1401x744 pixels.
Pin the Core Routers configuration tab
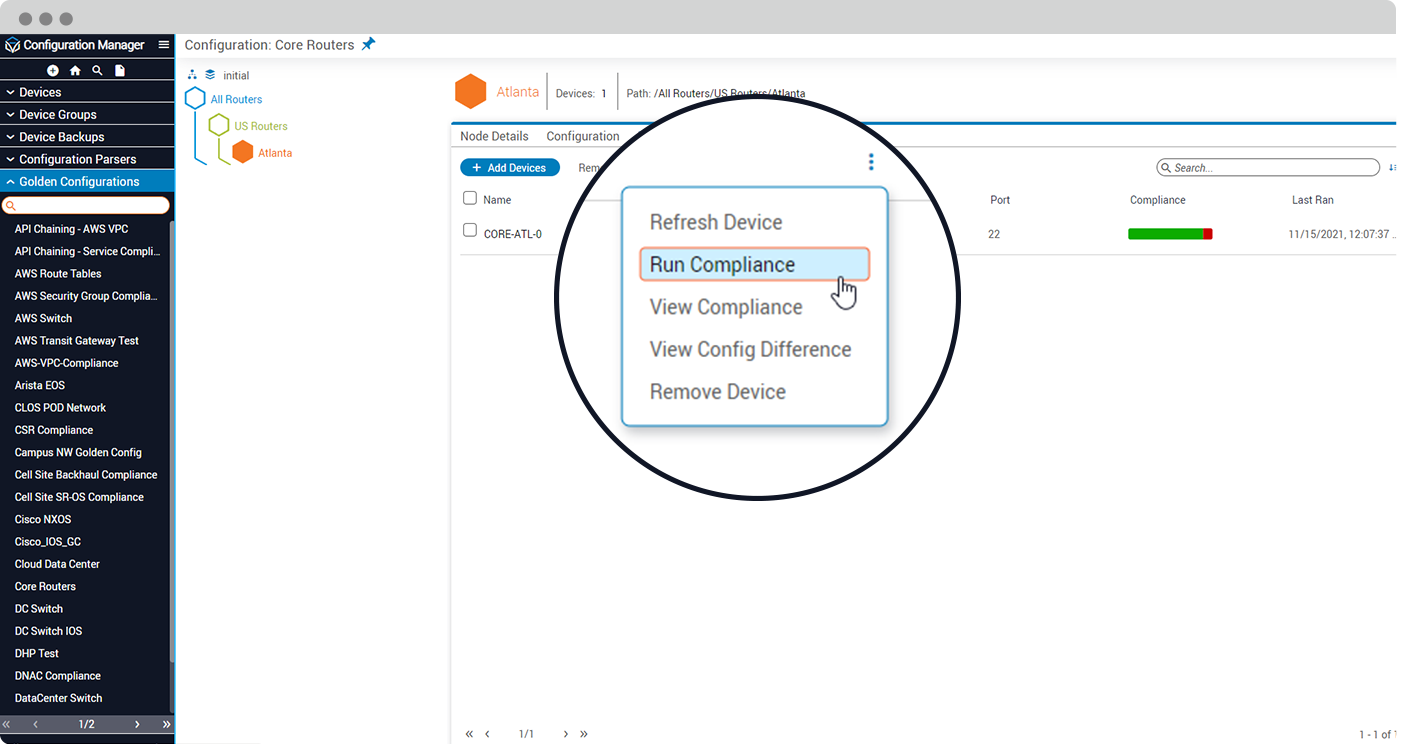click(368, 44)
